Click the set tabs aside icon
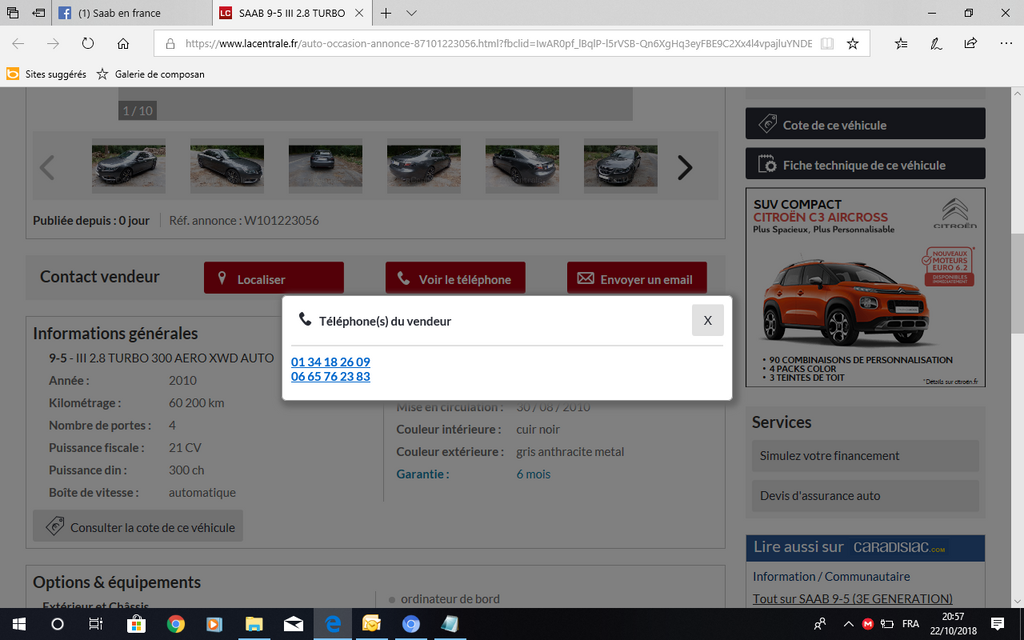1024x640 pixels. 39,13
